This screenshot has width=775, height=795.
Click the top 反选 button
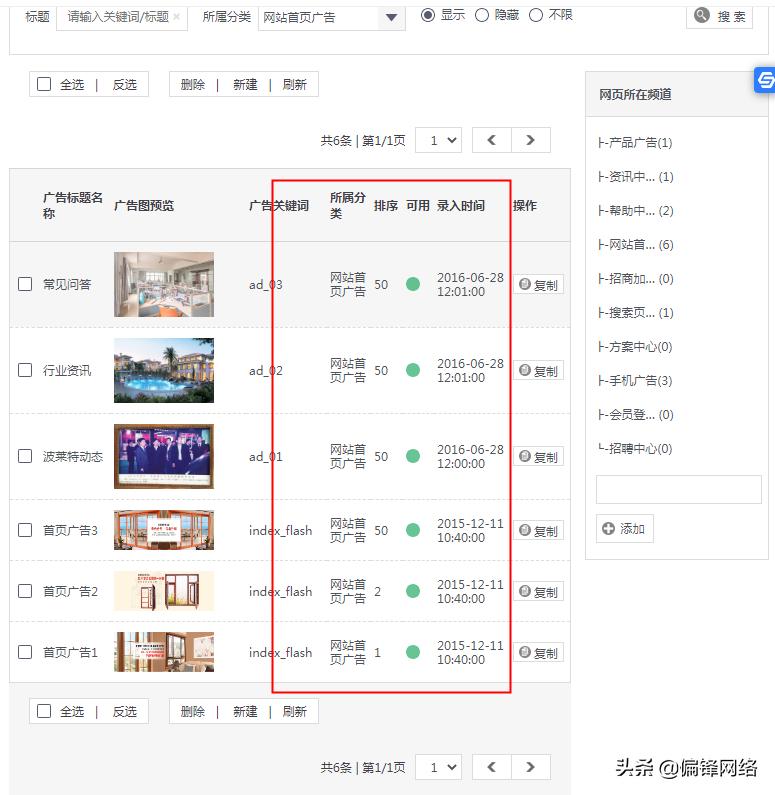tap(125, 85)
